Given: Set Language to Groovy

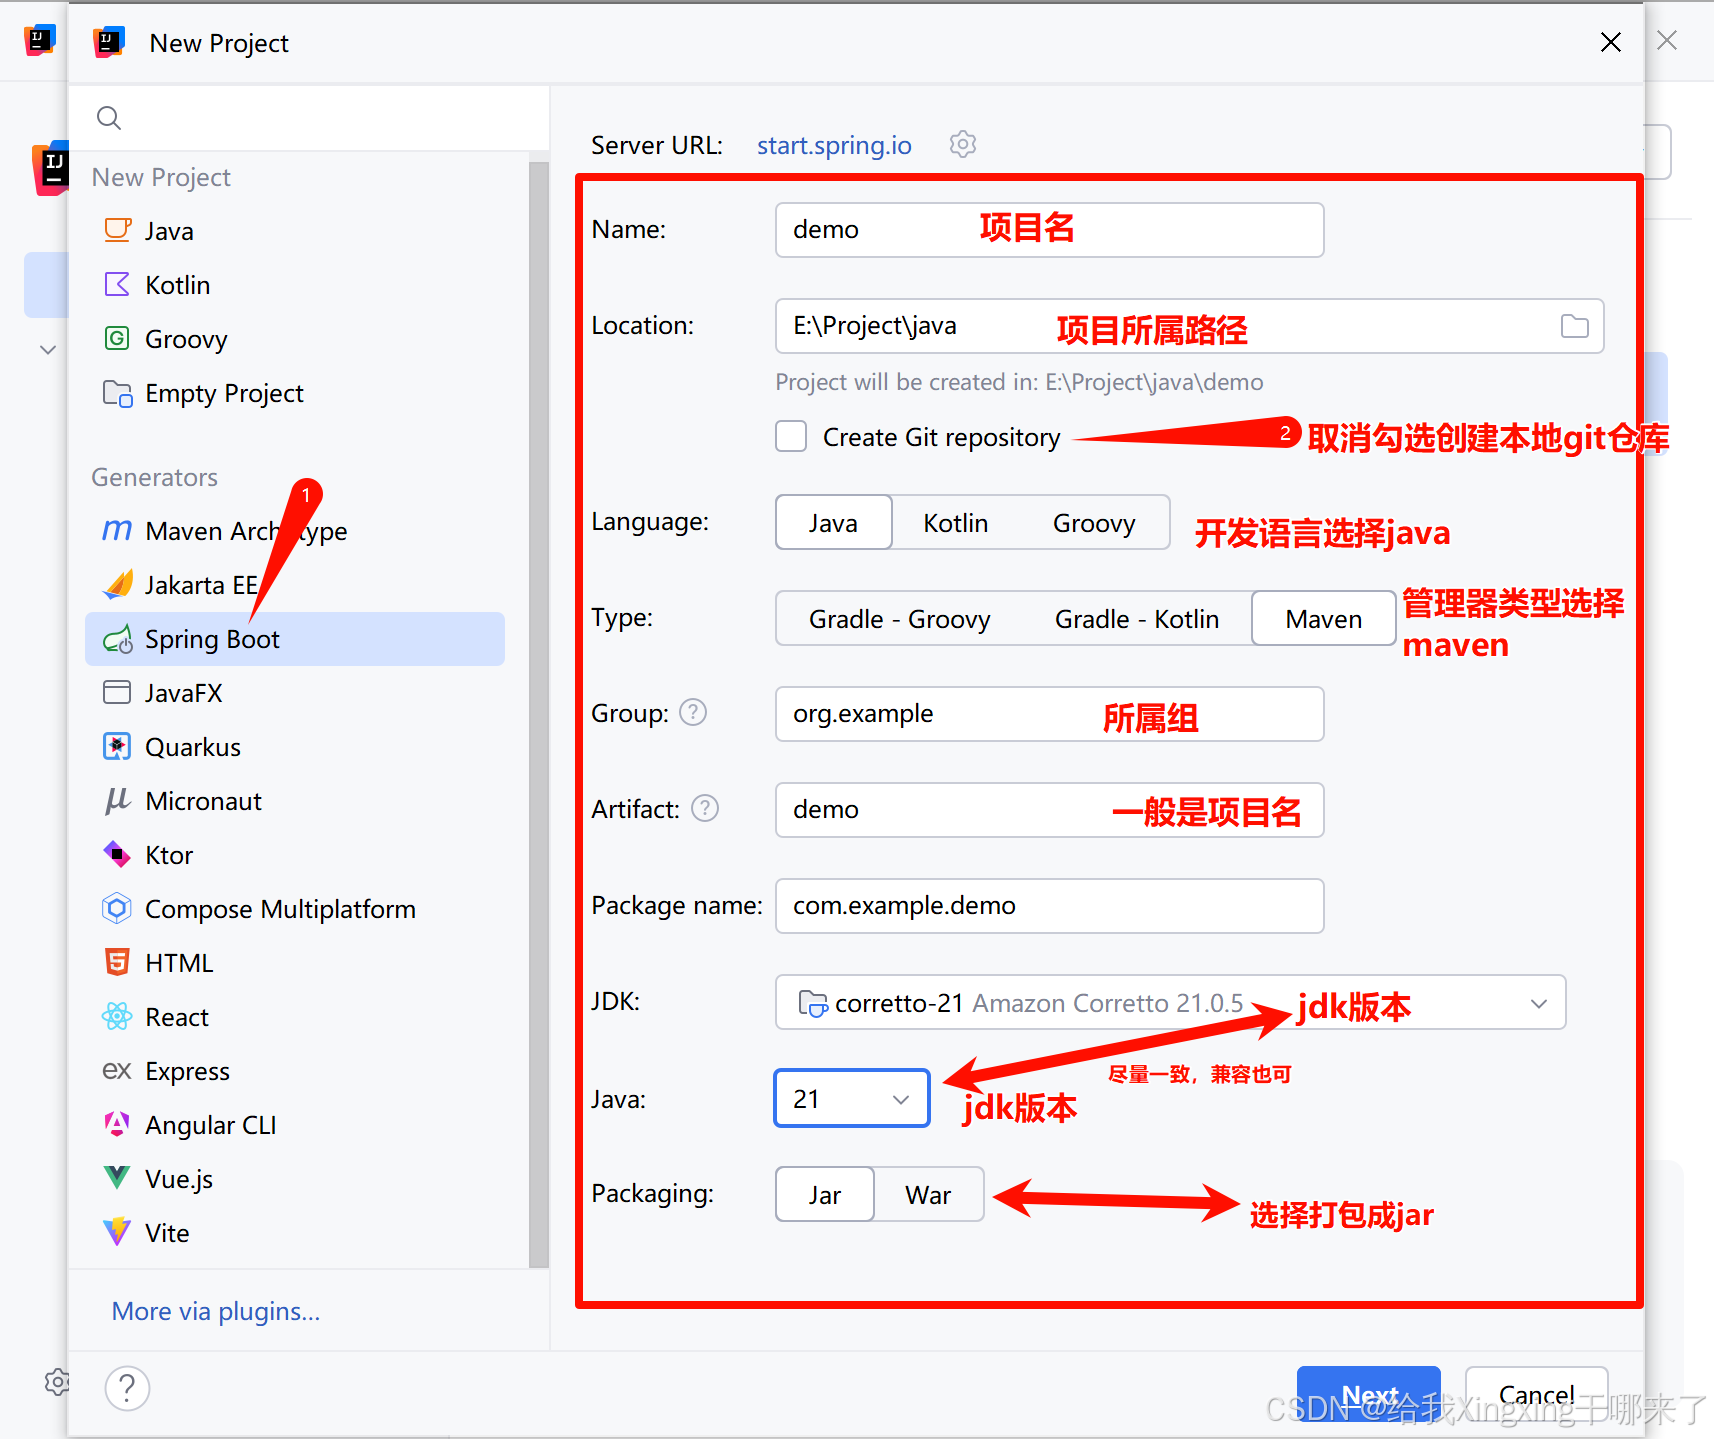Looking at the screenshot, I should (x=1094, y=522).
